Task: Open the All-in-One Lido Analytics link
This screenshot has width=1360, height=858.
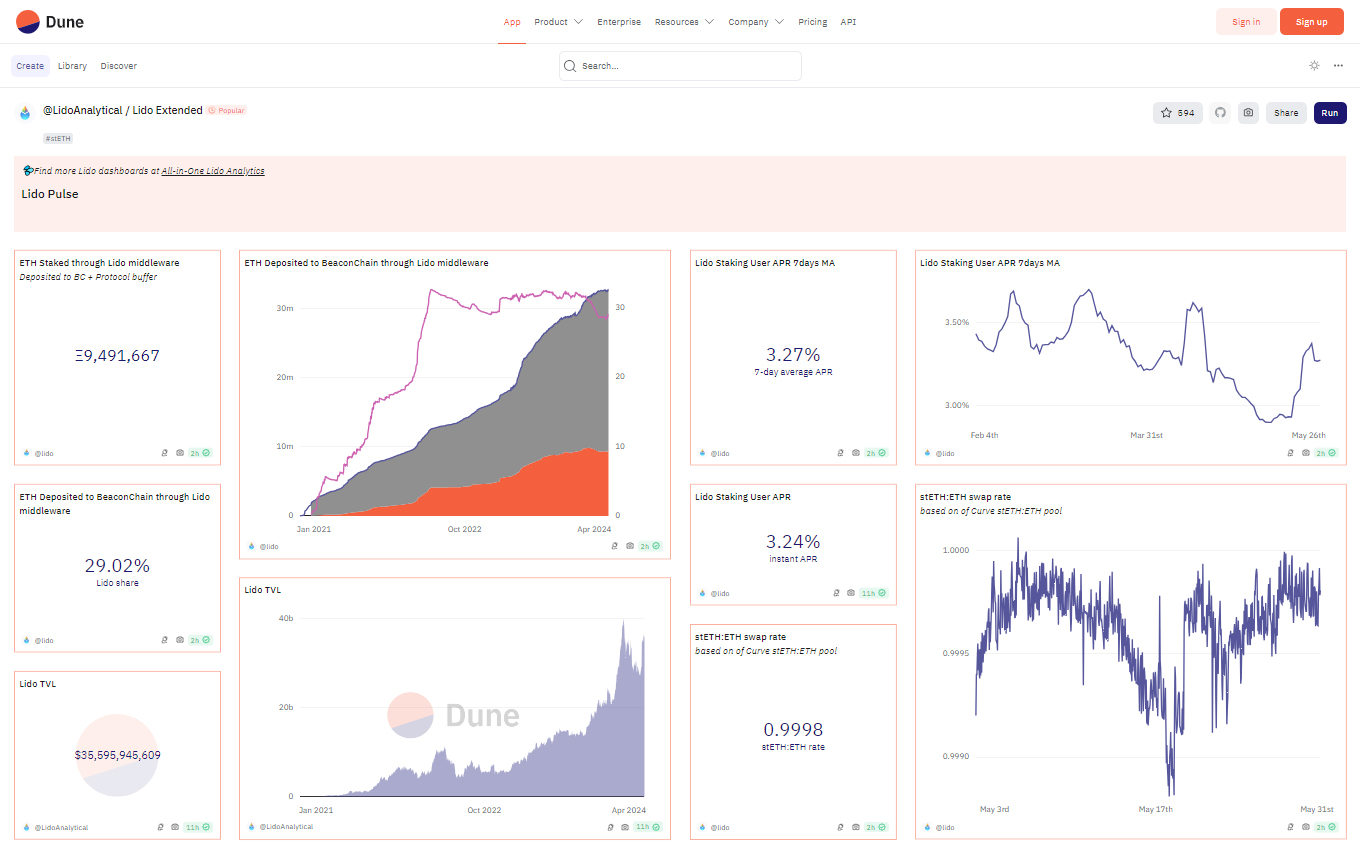Action: [x=213, y=171]
